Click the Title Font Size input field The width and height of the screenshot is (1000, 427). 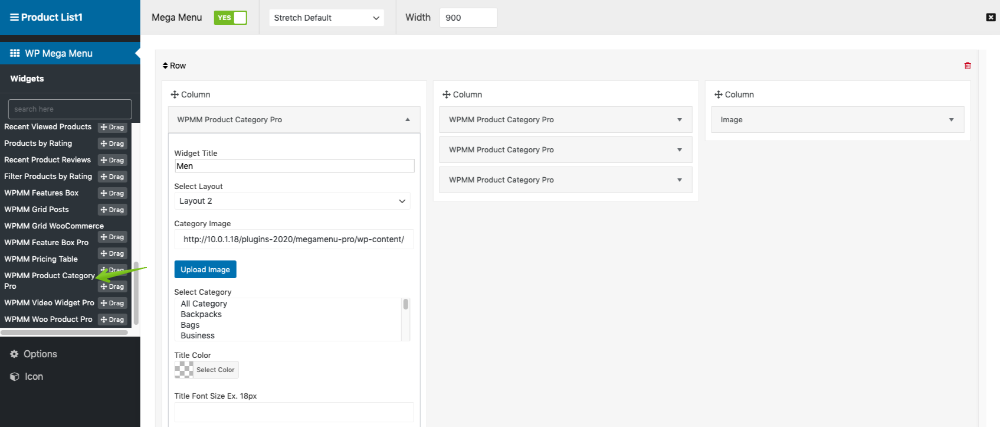[294, 412]
